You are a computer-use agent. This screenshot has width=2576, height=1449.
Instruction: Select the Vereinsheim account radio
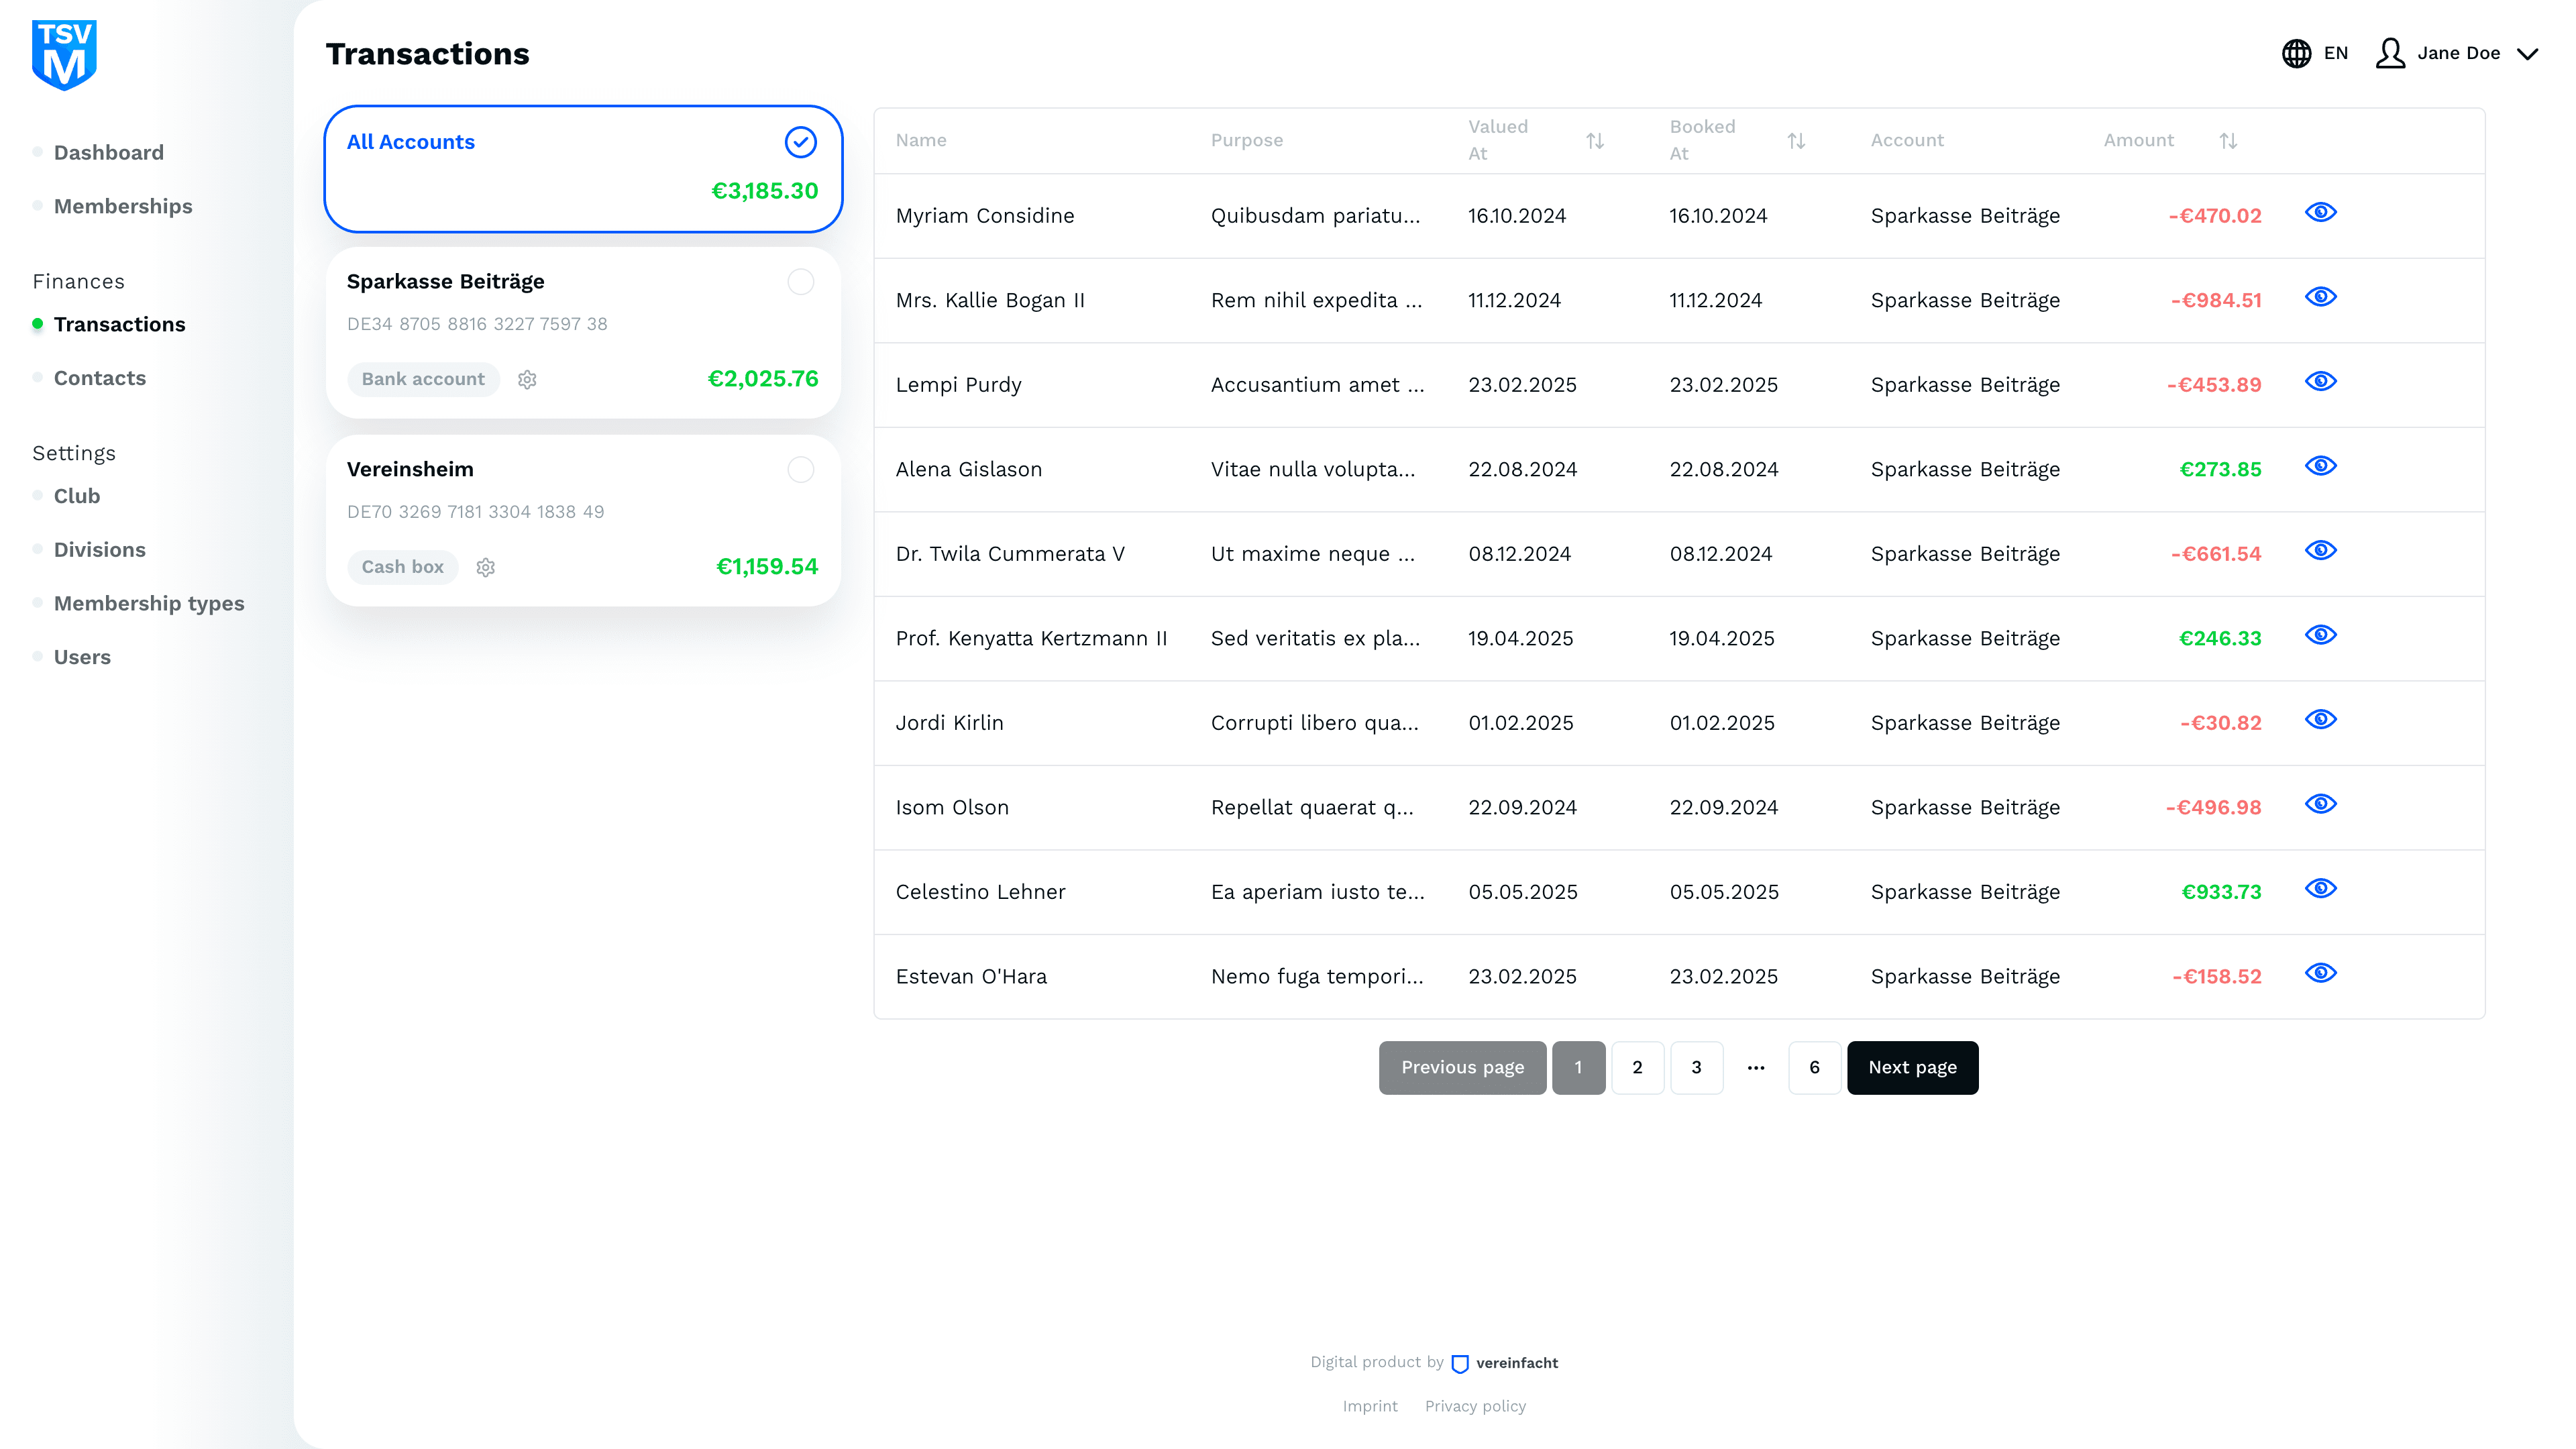click(800, 470)
